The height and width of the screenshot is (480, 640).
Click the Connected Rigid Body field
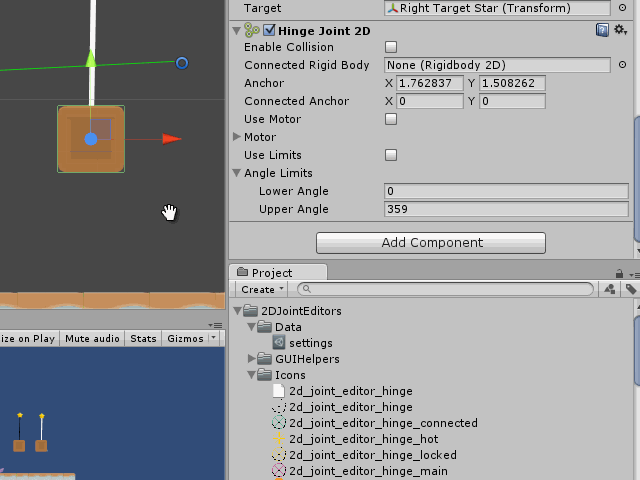497,65
